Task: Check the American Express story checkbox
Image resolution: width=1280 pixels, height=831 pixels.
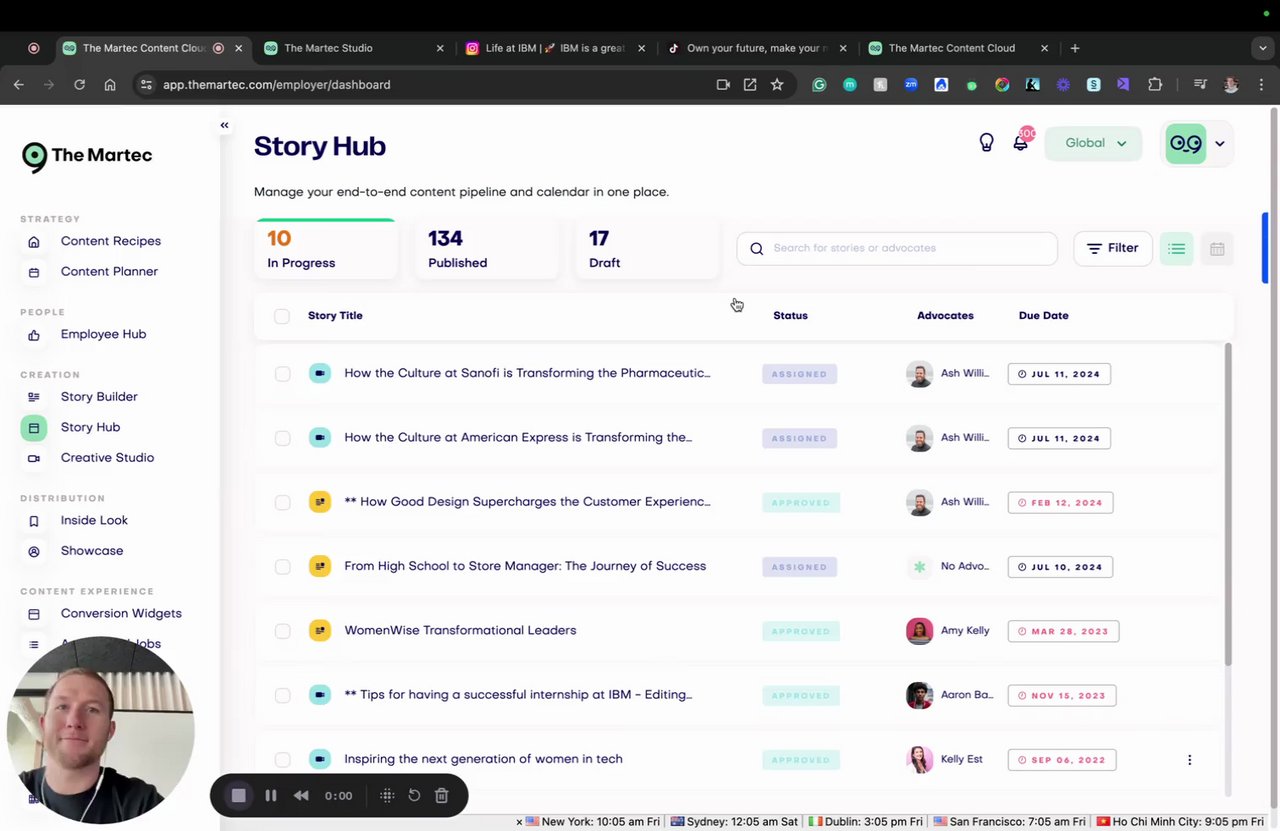Action: (x=282, y=438)
